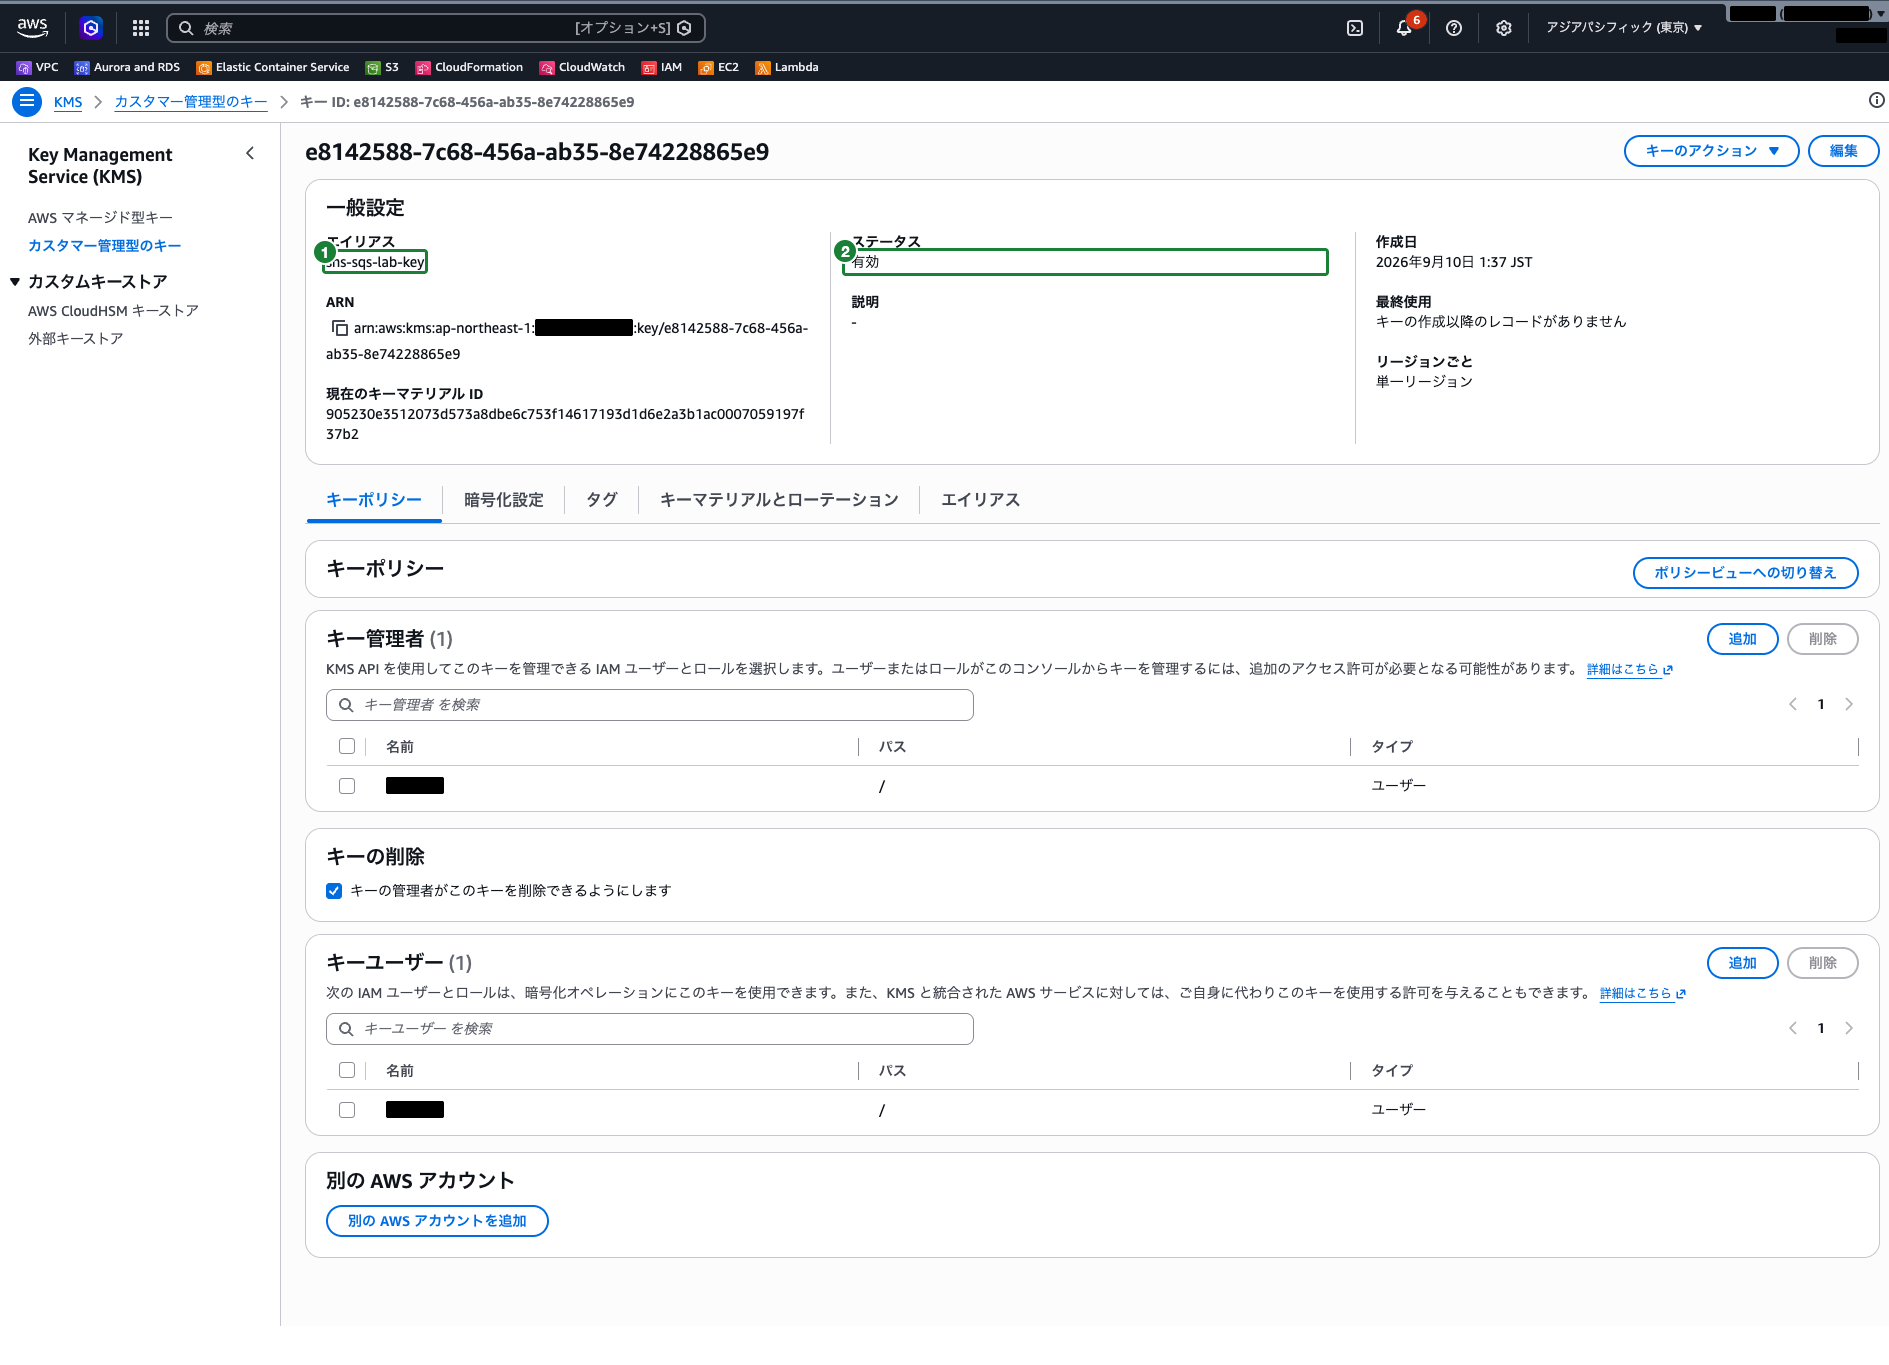Open Elastic Container Service bookmark

[x=273, y=67]
